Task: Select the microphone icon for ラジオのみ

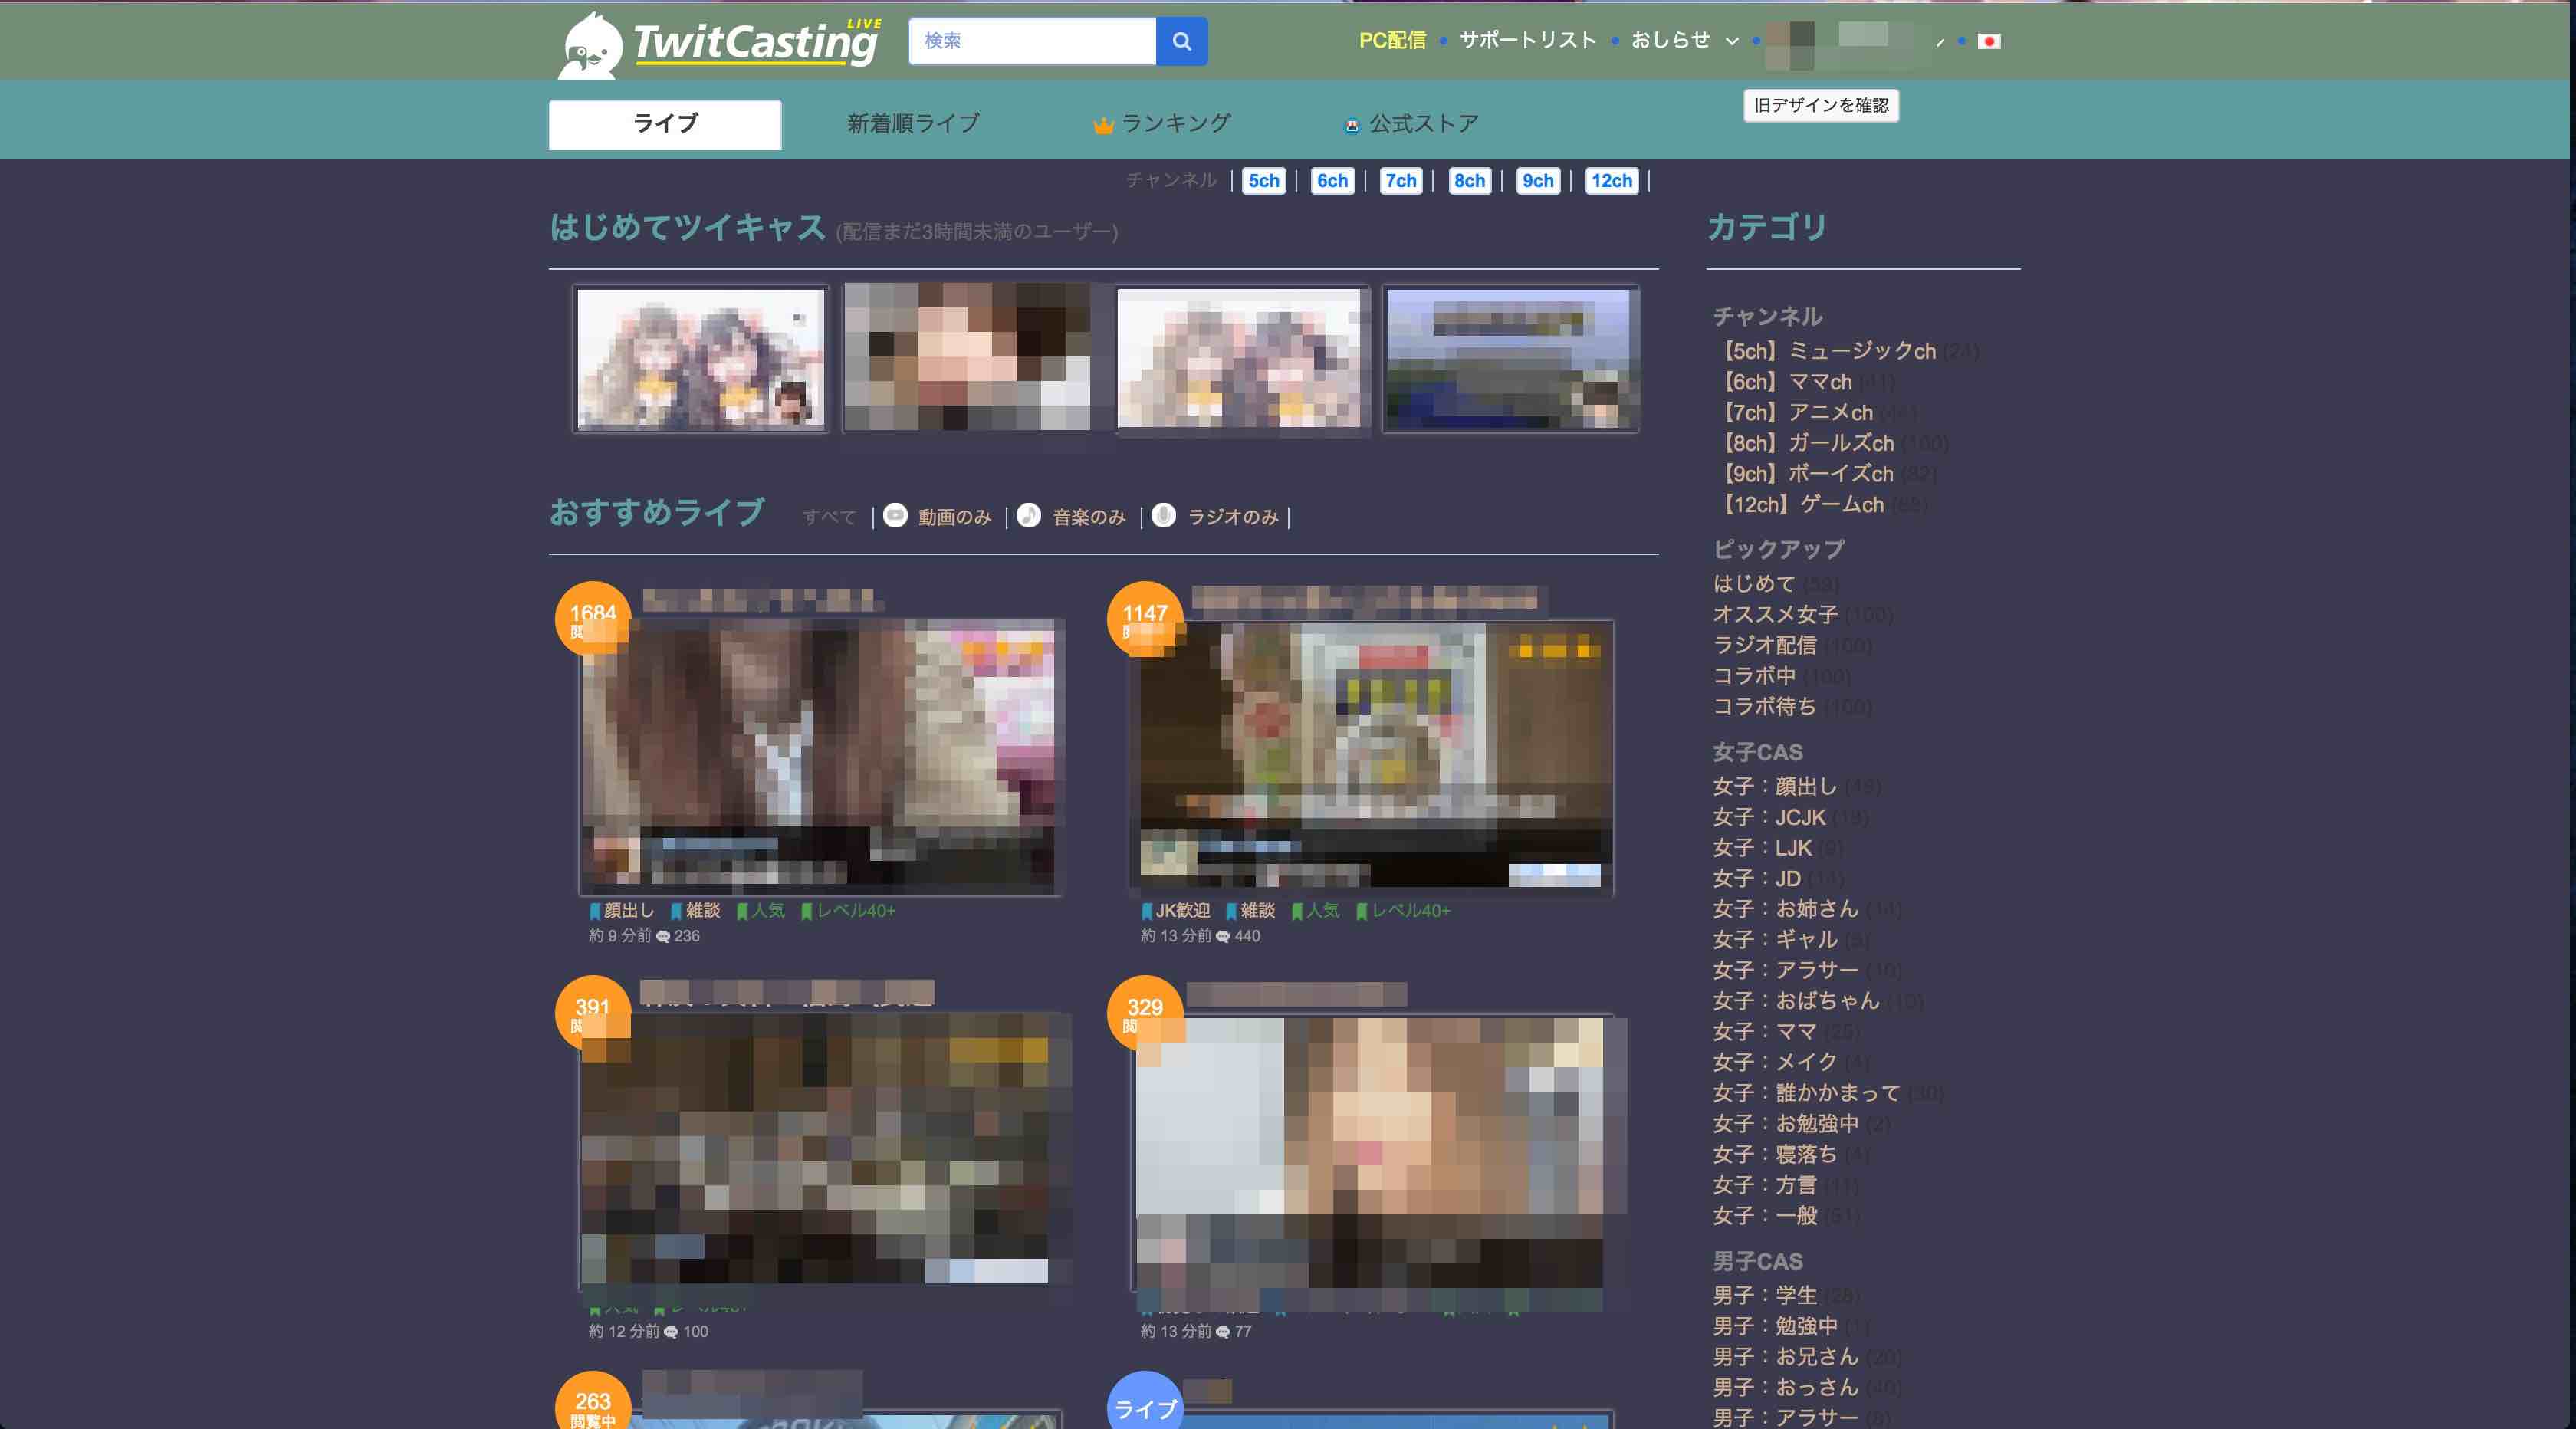Action: tap(1163, 517)
